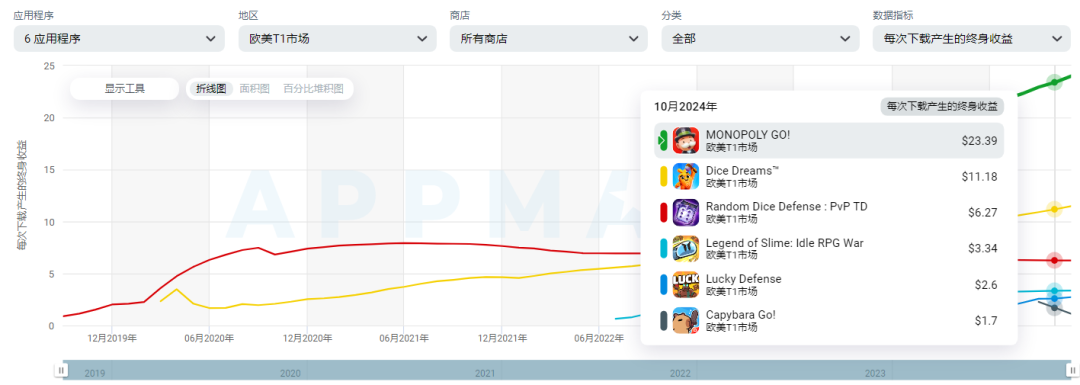Click the cyan Legend of Slime swatch
The height and width of the screenshot is (385, 1080).
coord(663,249)
